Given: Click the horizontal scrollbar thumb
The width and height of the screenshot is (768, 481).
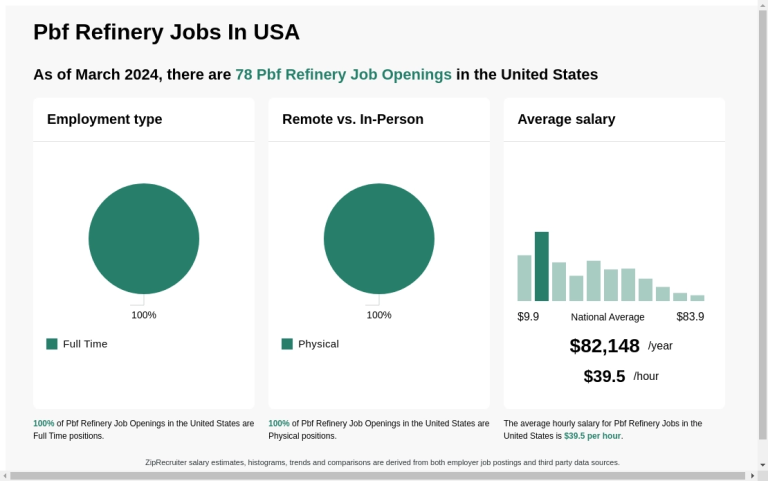Looking at the screenshot, I should 378,476.
